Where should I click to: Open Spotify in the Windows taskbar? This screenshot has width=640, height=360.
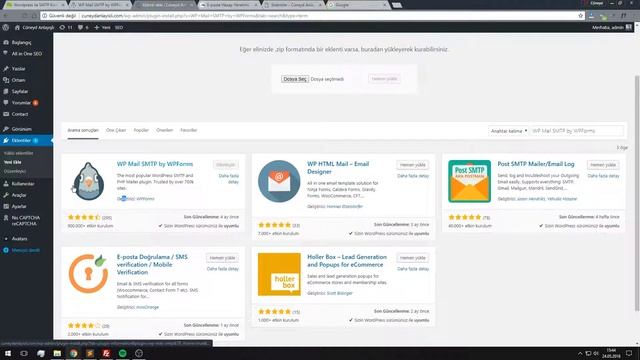[122, 353]
